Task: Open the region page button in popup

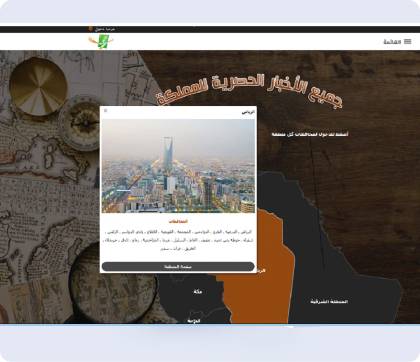Action: click(x=178, y=267)
